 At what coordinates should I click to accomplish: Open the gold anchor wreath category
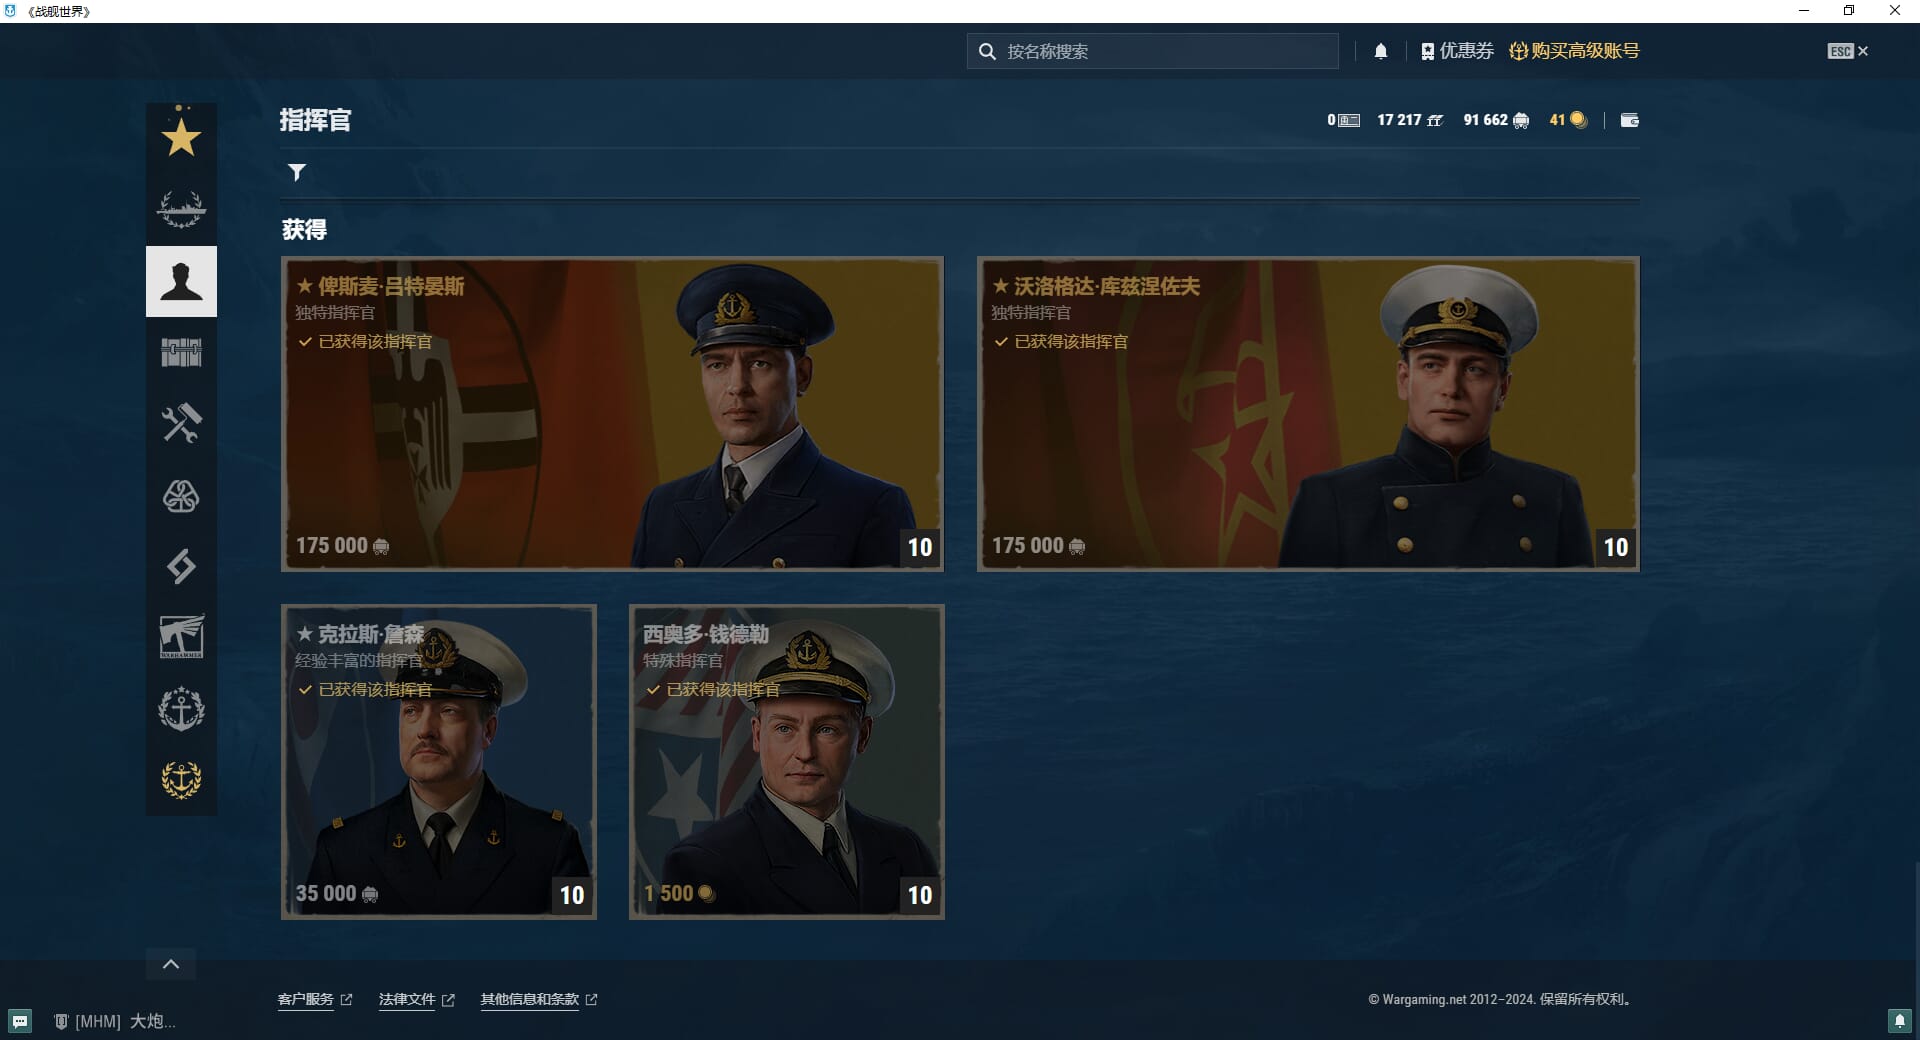[x=181, y=779]
